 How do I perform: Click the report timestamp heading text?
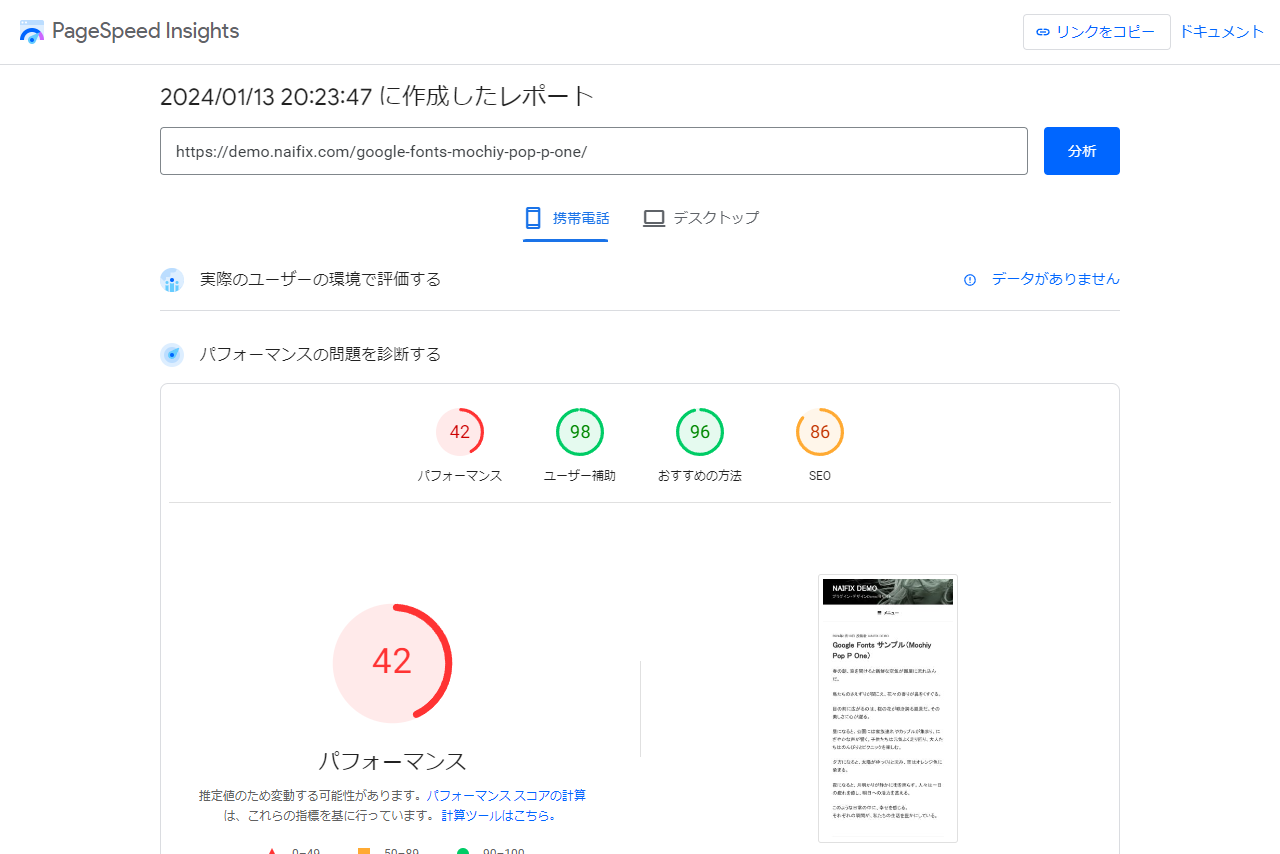[x=377, y=97]
